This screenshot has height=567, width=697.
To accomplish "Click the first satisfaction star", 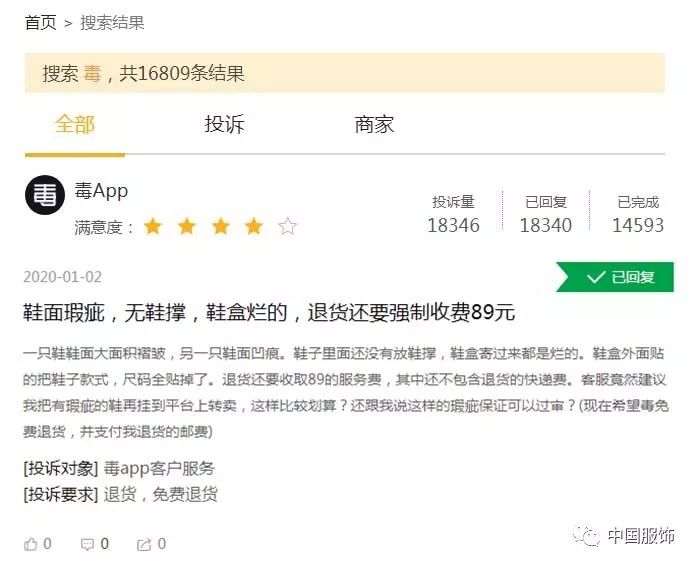I will point(153,227).
